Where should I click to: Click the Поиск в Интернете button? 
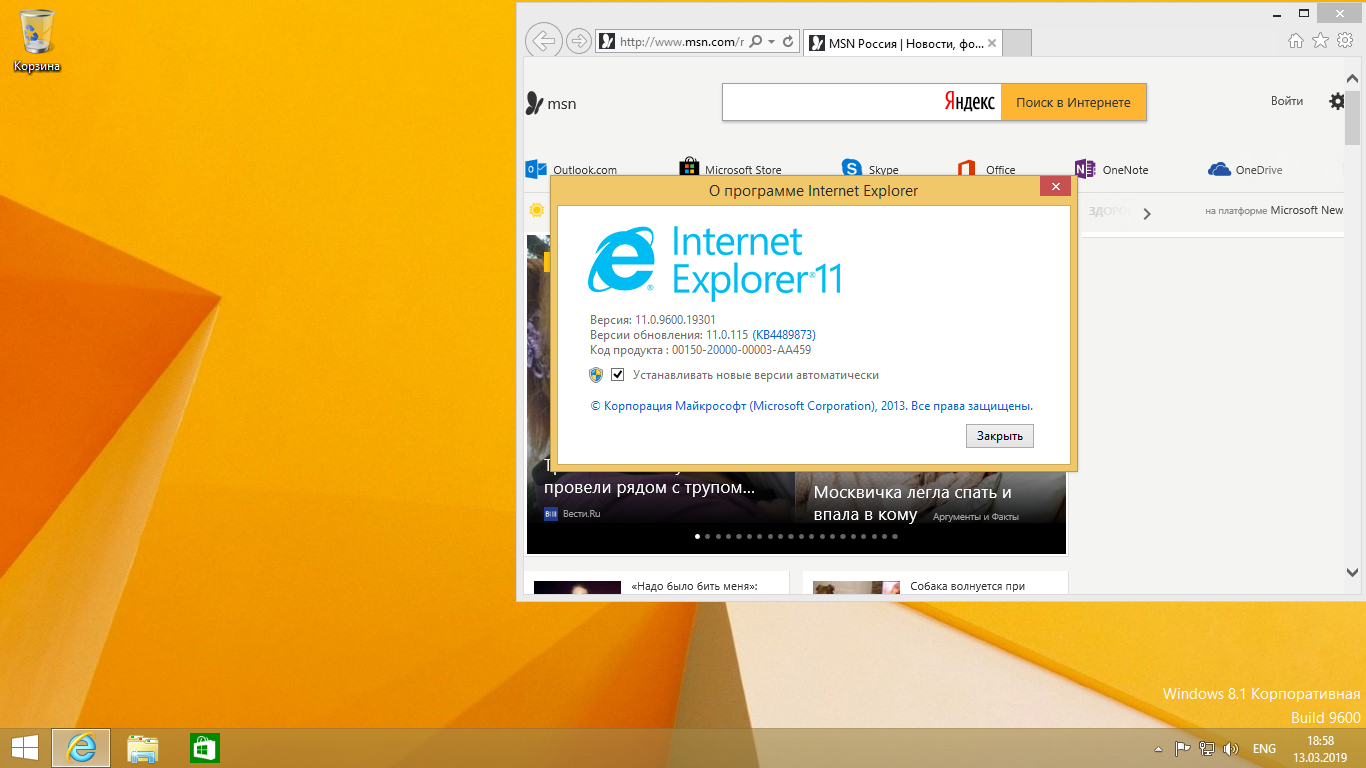pos(1073,102)
